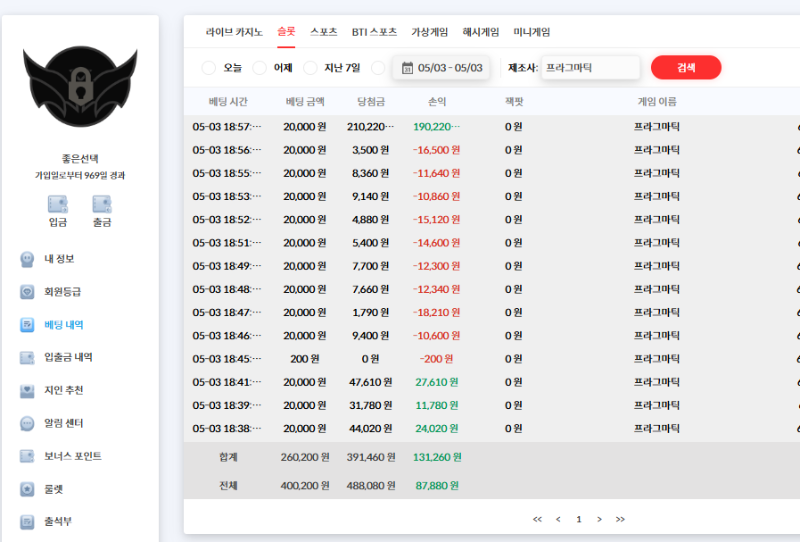Click the 131,260 원 subtotal profit
This screenshot has width=800, height=542.
coord(437,457)
